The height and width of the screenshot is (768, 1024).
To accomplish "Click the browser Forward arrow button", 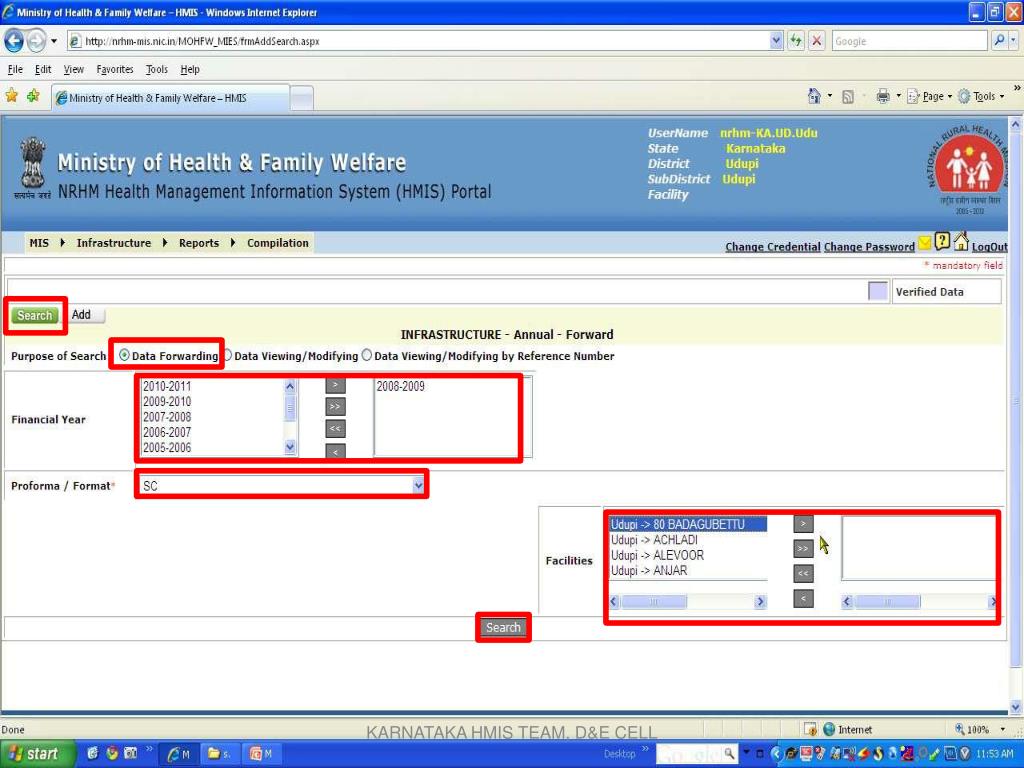I will point(36,41).
